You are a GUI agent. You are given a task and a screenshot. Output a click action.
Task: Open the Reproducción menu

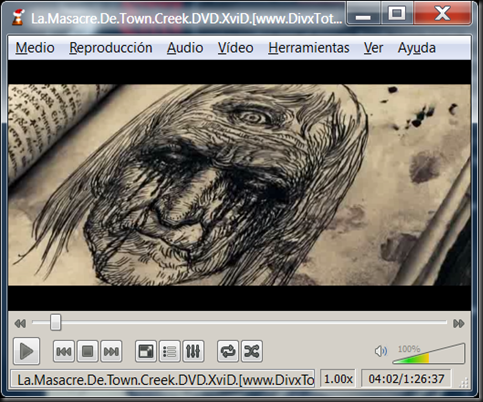click(x=111, y=48)
